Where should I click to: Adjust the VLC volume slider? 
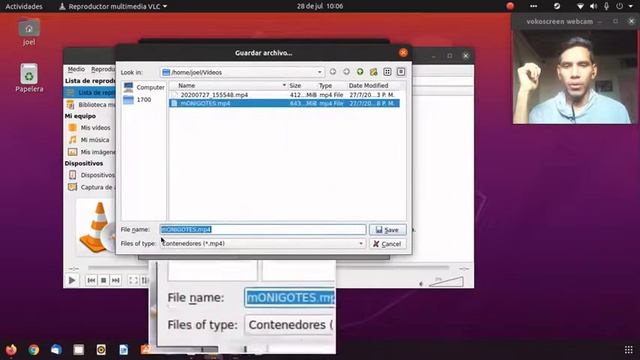point(446,282)
